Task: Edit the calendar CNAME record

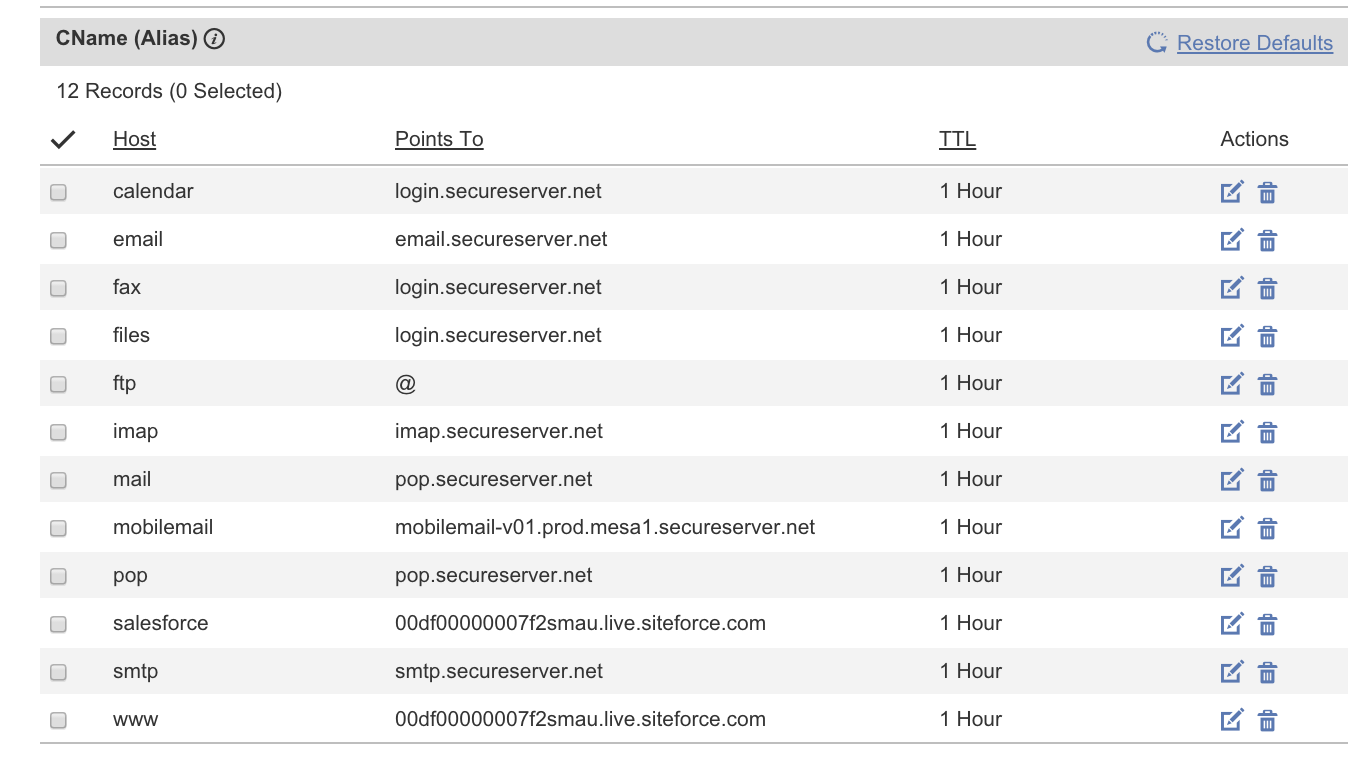Action: [x=1232, y=192]
